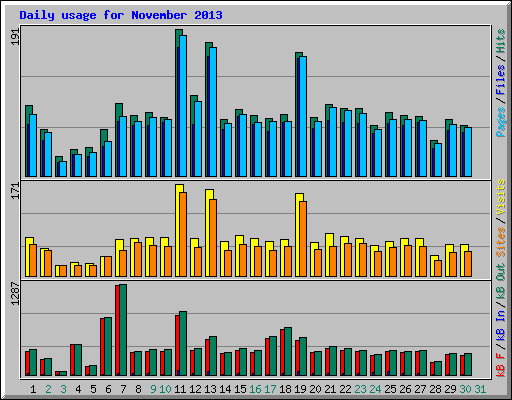Select the cyan hits bar for day 13
This screenshot has height=400, width=512.
click(x=213, y=112)
